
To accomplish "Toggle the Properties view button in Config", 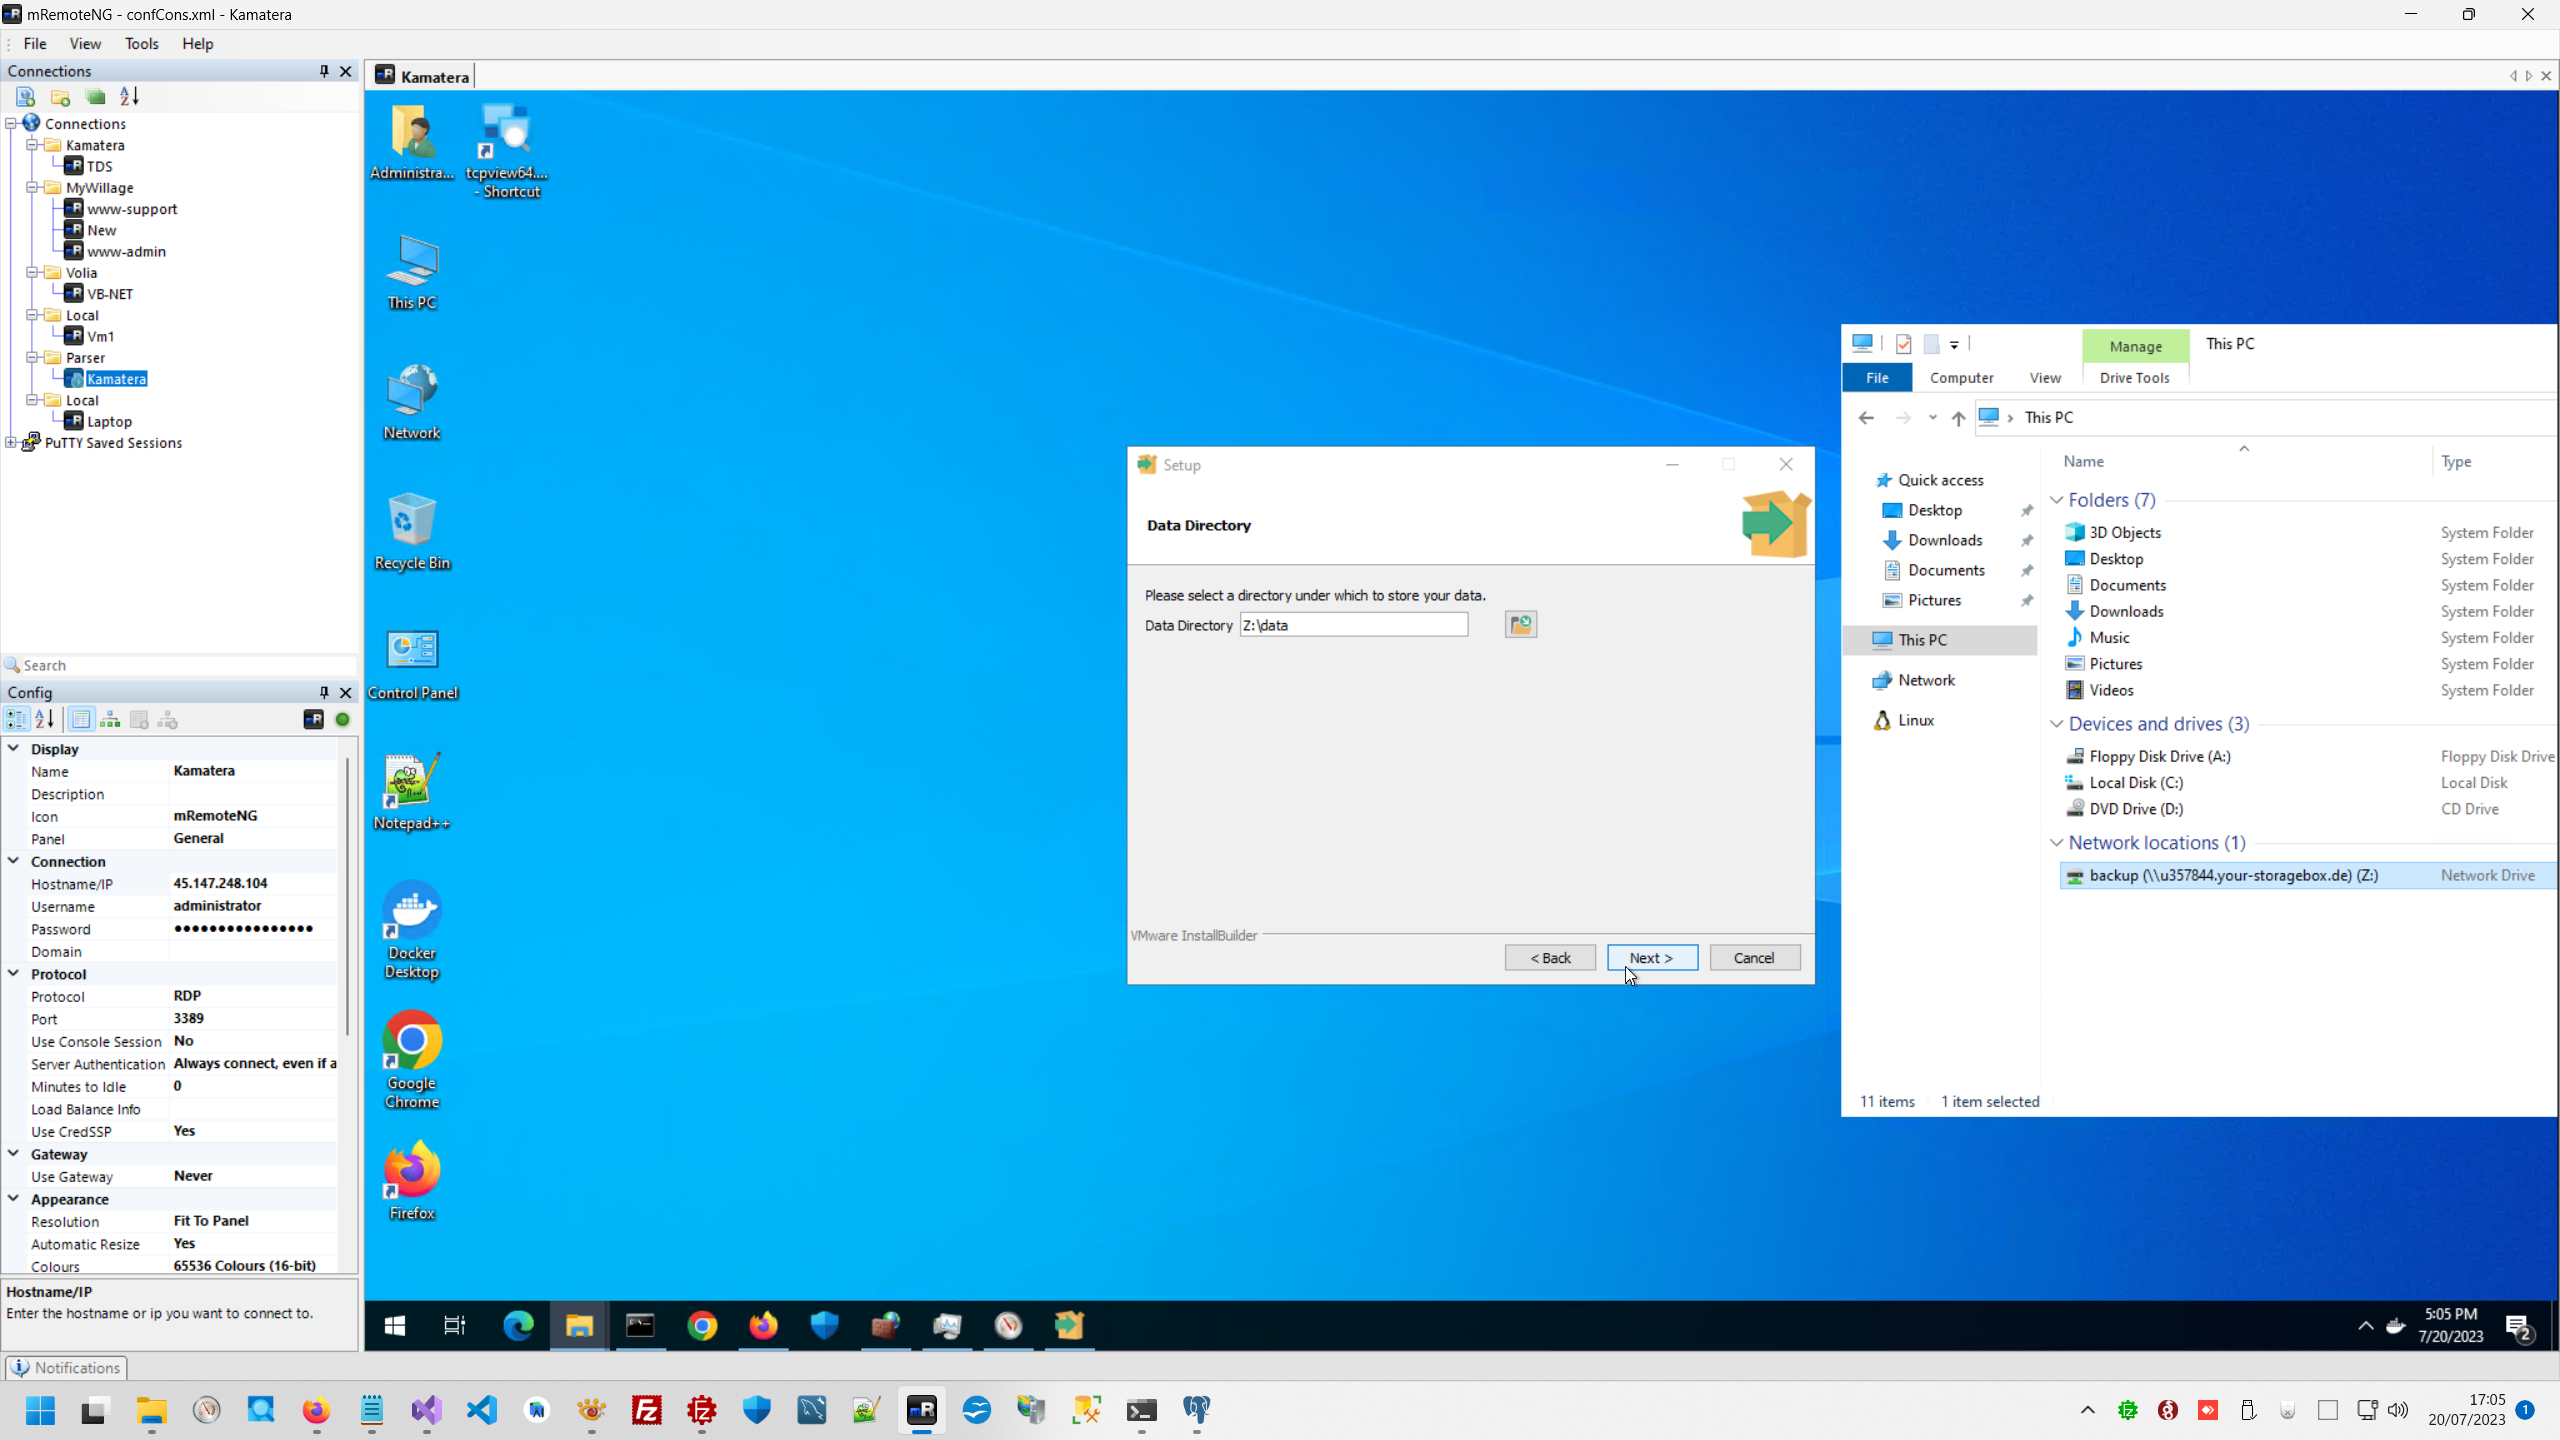I will tap(82, 719).
